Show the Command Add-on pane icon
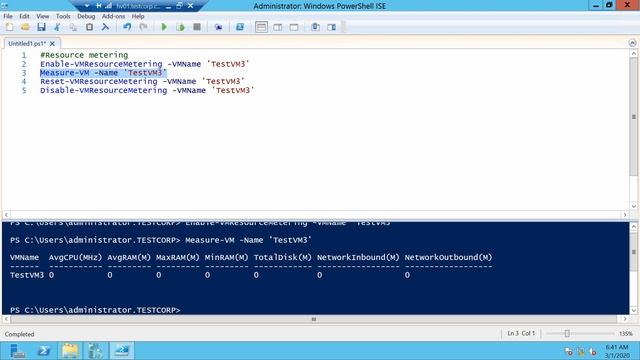This screenshot has width=640, height=360. [x=331, y=27]
